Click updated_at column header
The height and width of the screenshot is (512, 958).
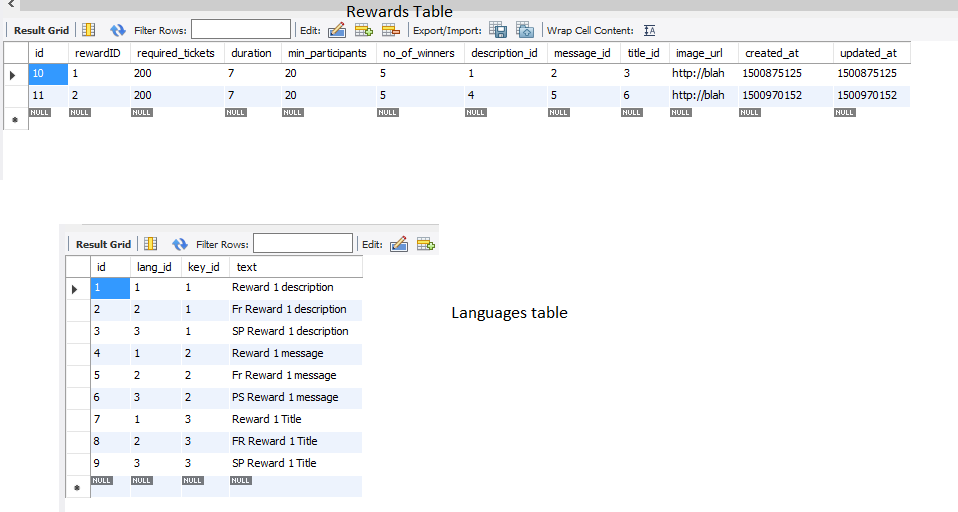(872, 53)
